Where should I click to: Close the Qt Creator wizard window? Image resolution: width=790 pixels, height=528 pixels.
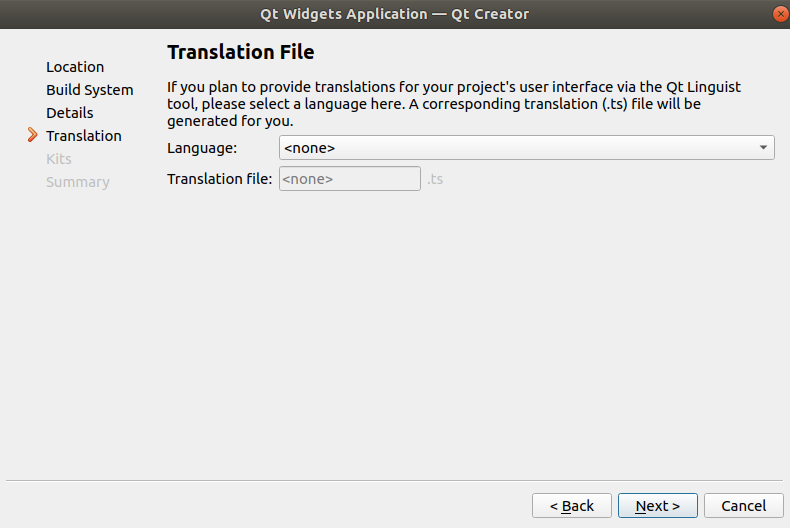[x=780, y=14]
